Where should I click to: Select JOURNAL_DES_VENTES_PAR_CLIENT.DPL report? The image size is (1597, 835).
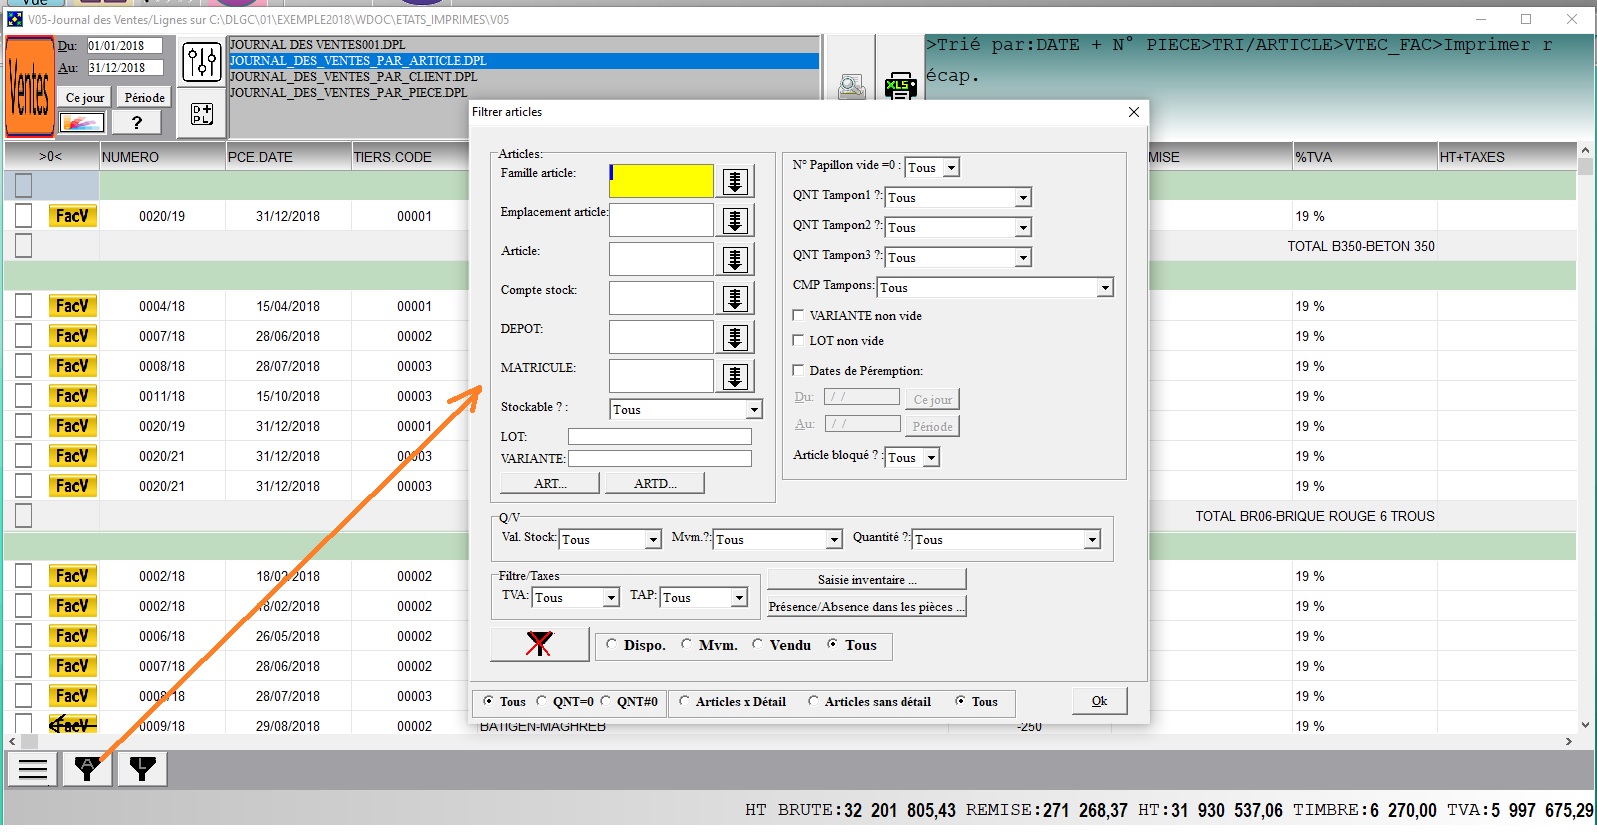[x=524, y=76]
